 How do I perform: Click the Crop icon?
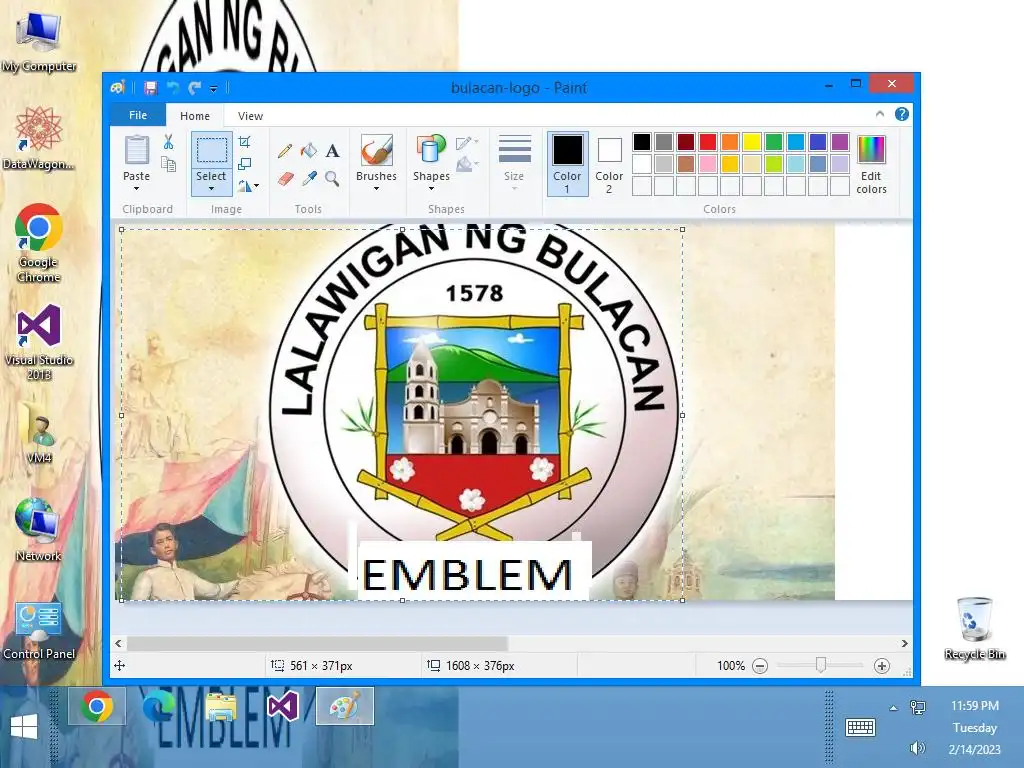pyautogui.click(x=245, y=142)
